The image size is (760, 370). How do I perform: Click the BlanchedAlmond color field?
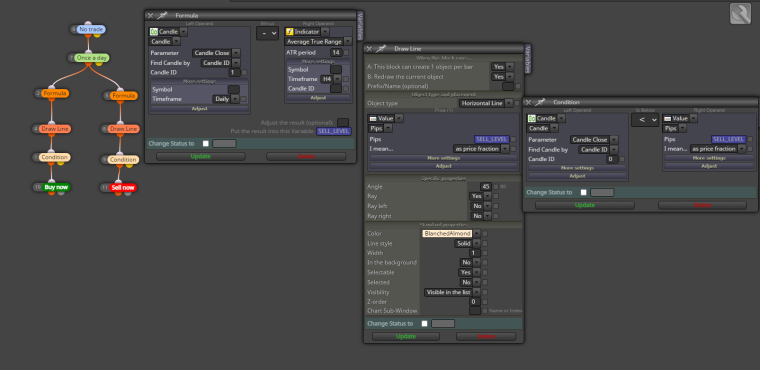447,234
